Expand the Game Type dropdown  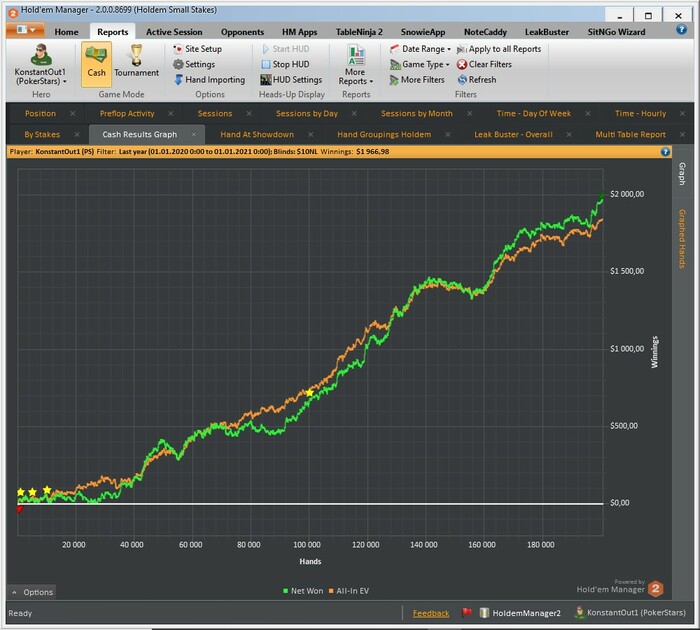click(420, 64)
